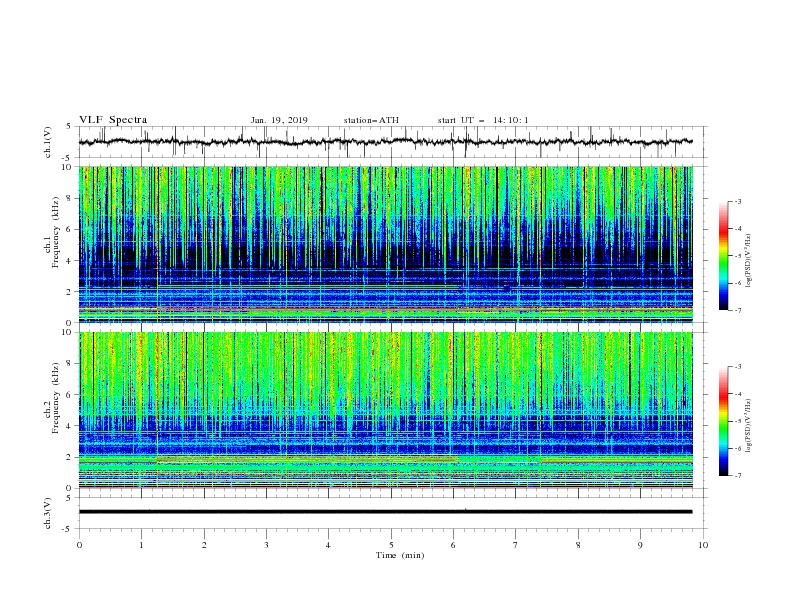
Task: Click the "ch.1(V)" axis label
Action: coord(48,142)
